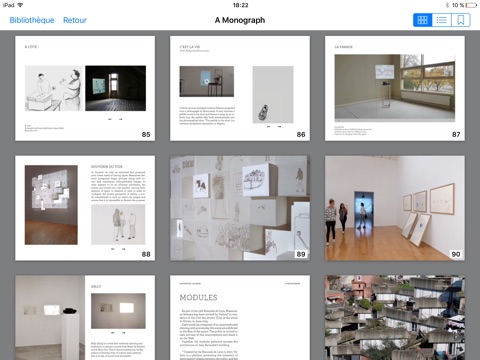This screenshot has height=360, width=480.
Task: Open the MODULES page thumbnail
Action: (240, 318)
